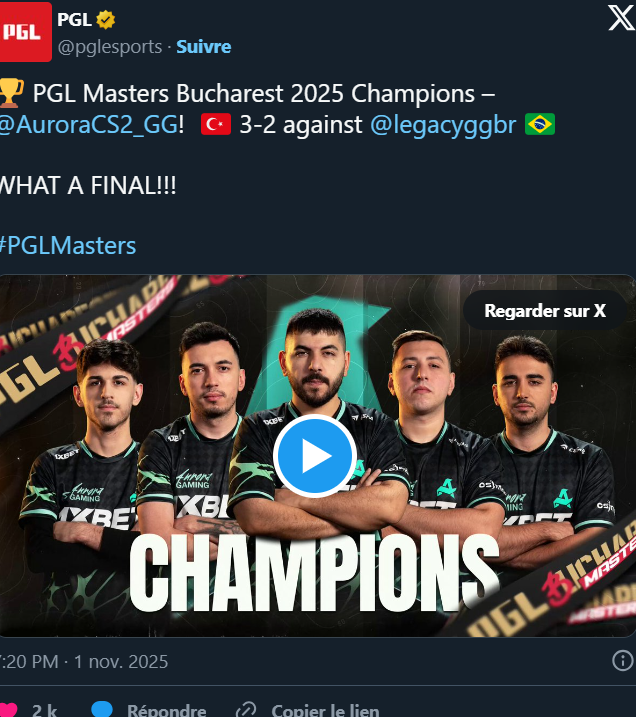Click the Répondre label
The width and height of the screenshot is (636, 717).
tap(167, 710)
